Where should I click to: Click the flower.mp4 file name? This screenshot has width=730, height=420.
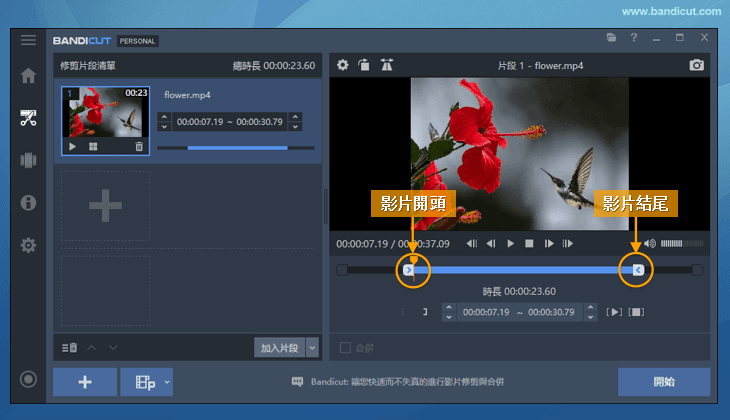pos(187,95)
